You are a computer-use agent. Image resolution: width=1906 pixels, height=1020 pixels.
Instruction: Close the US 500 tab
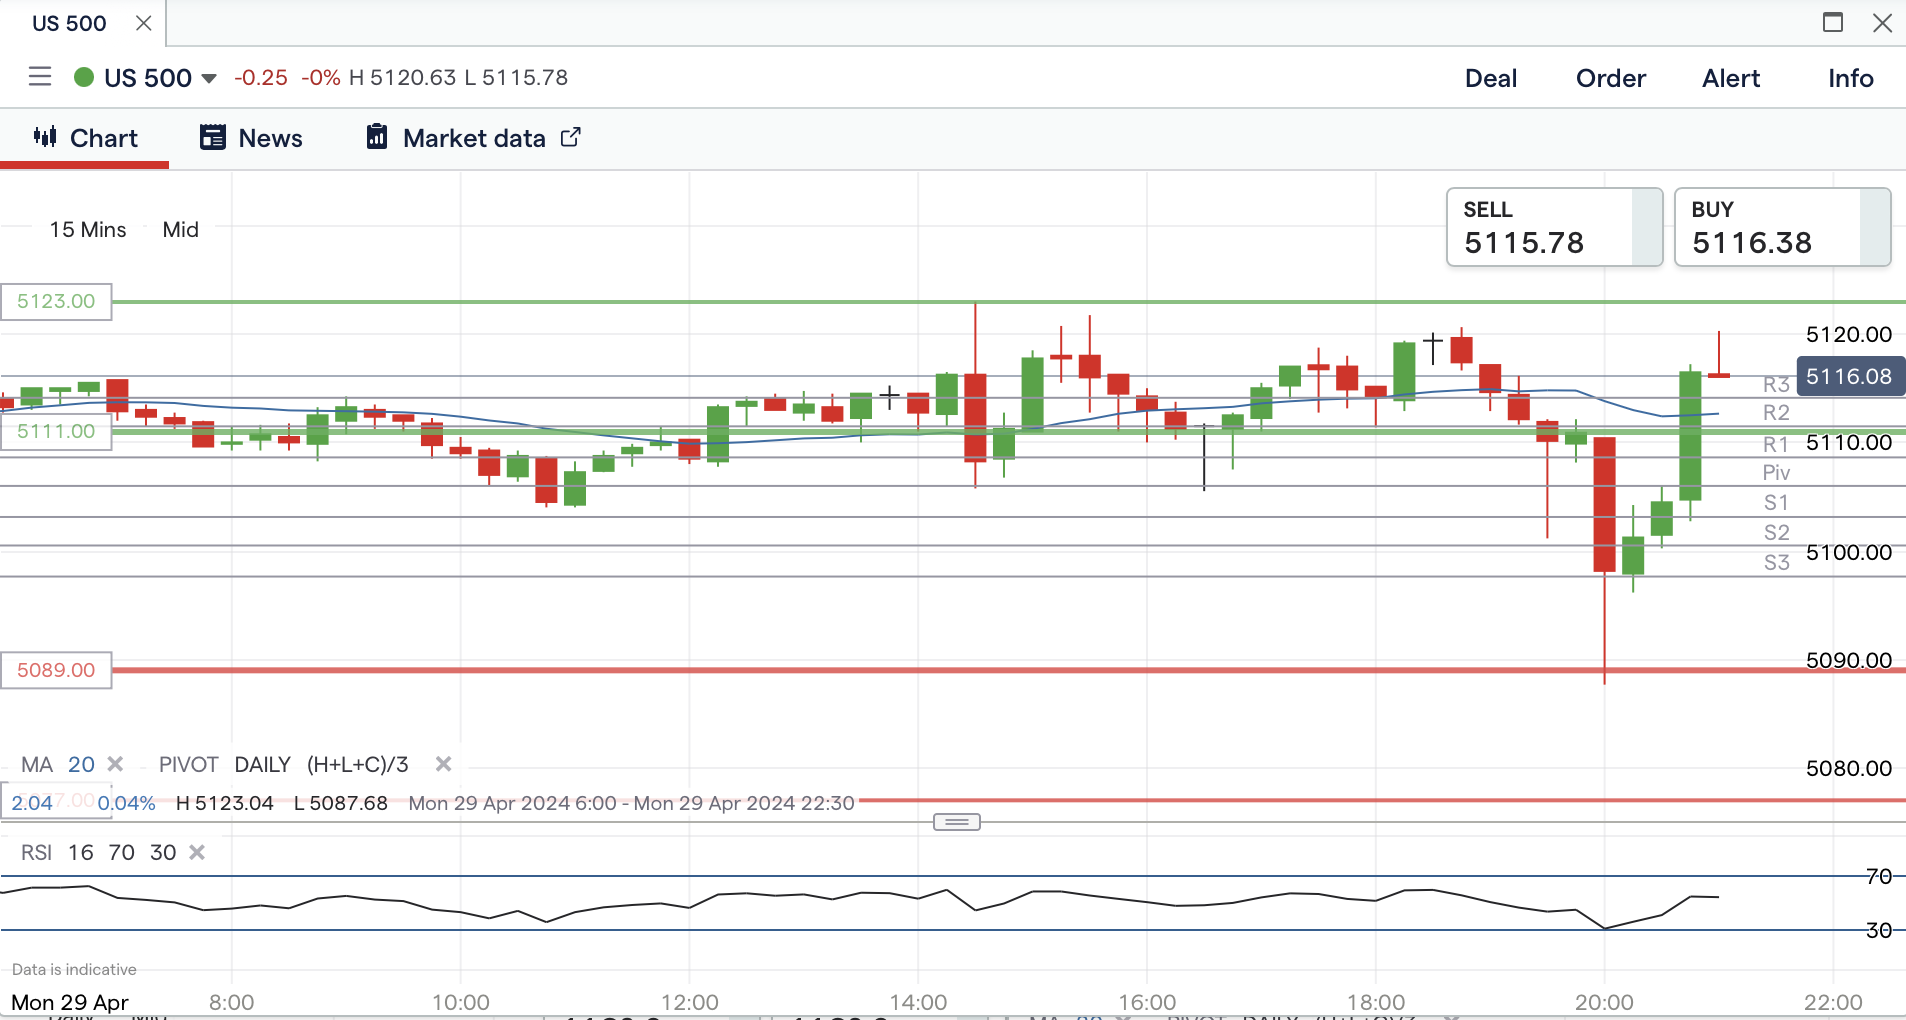coord(143,23)
